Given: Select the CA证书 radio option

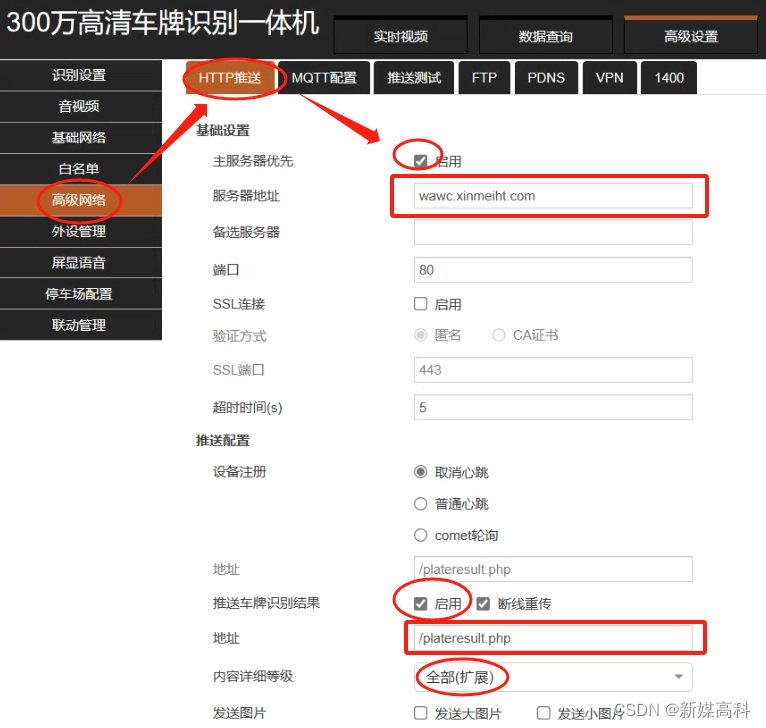Looking at the screenshot, I should tap(499, 335).
